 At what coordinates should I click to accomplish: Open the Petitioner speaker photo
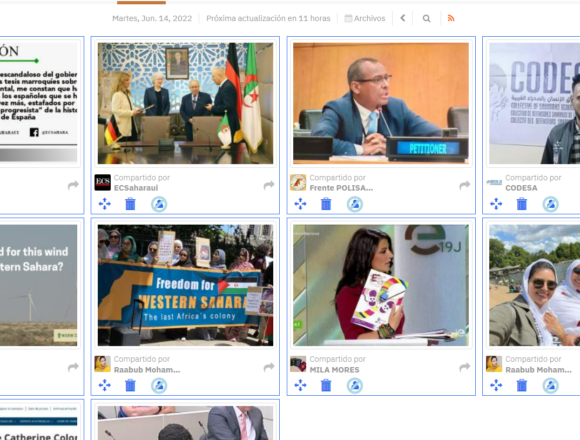(x=381, y=103)
